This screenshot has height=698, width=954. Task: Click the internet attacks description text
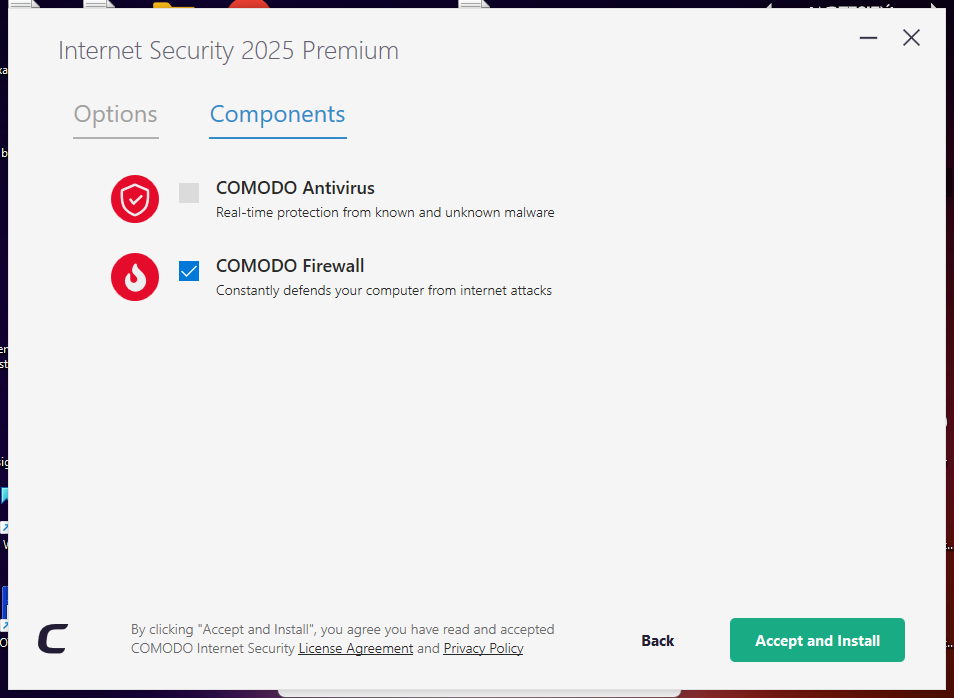coord(384,291)
